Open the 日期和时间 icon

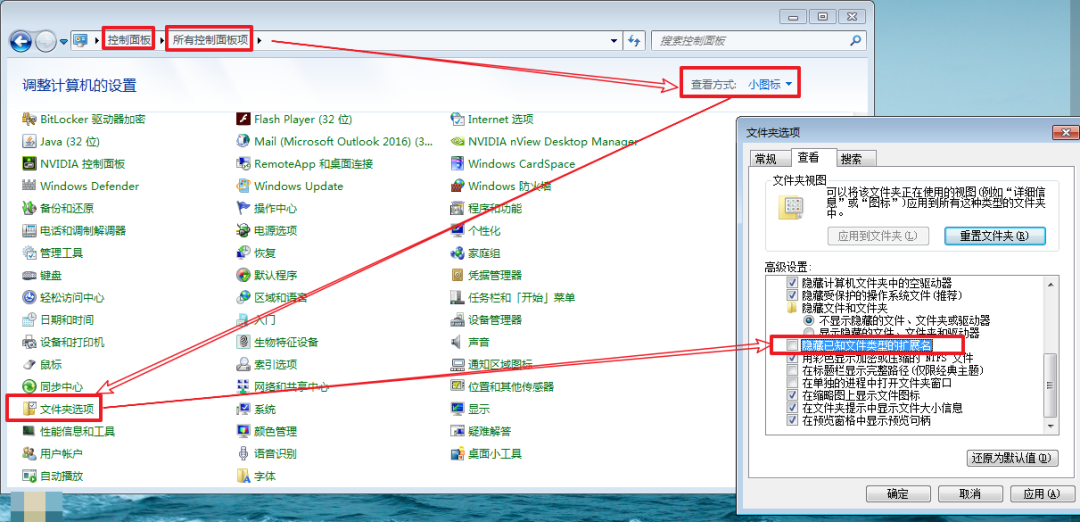29,320
